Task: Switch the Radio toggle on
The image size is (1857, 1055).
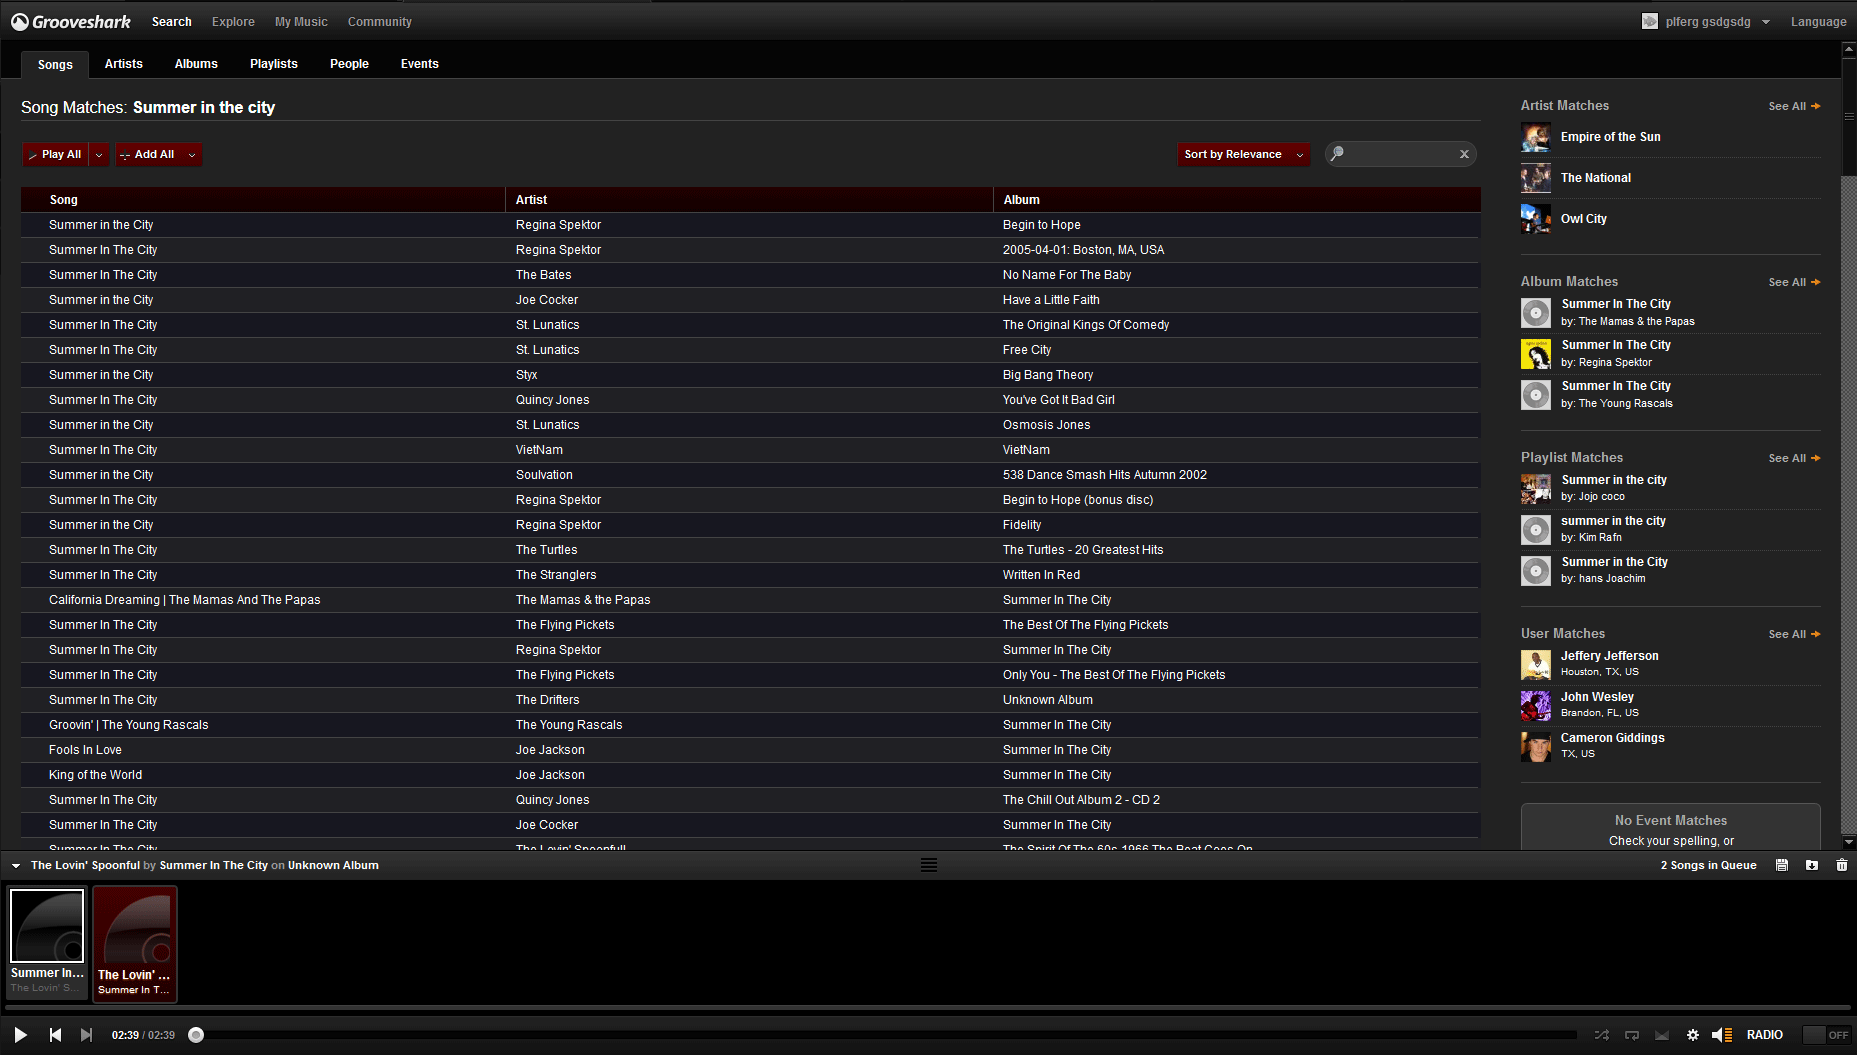Action: (1825, 1035)
